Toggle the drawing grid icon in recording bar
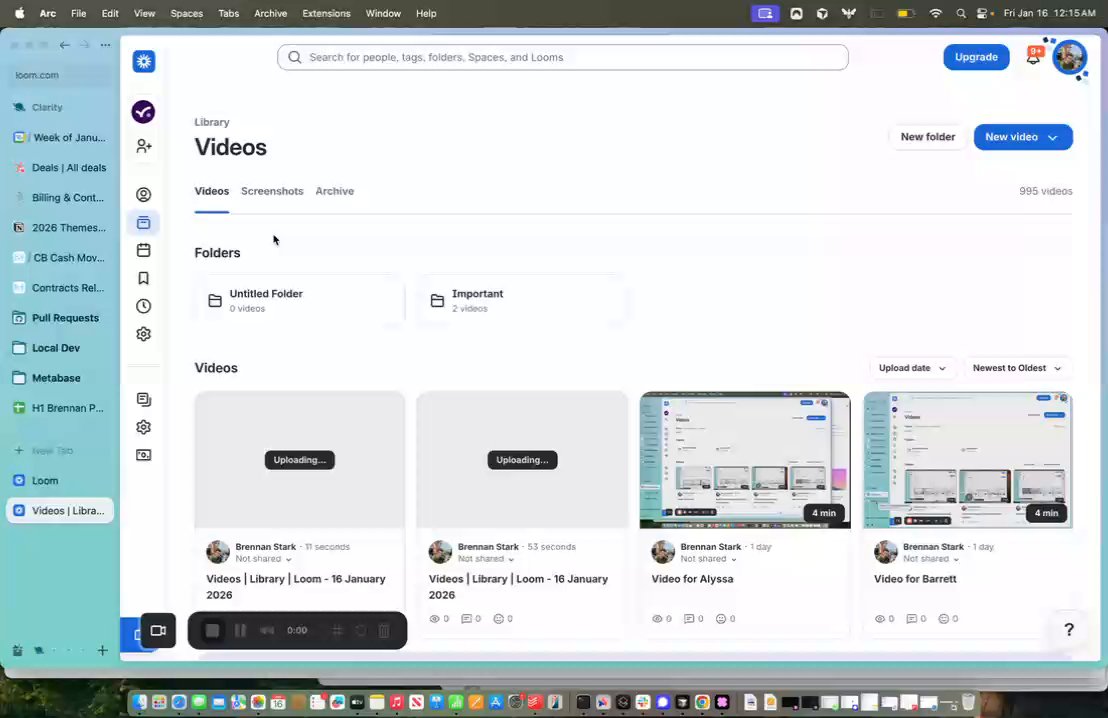 tap(337, 630)
